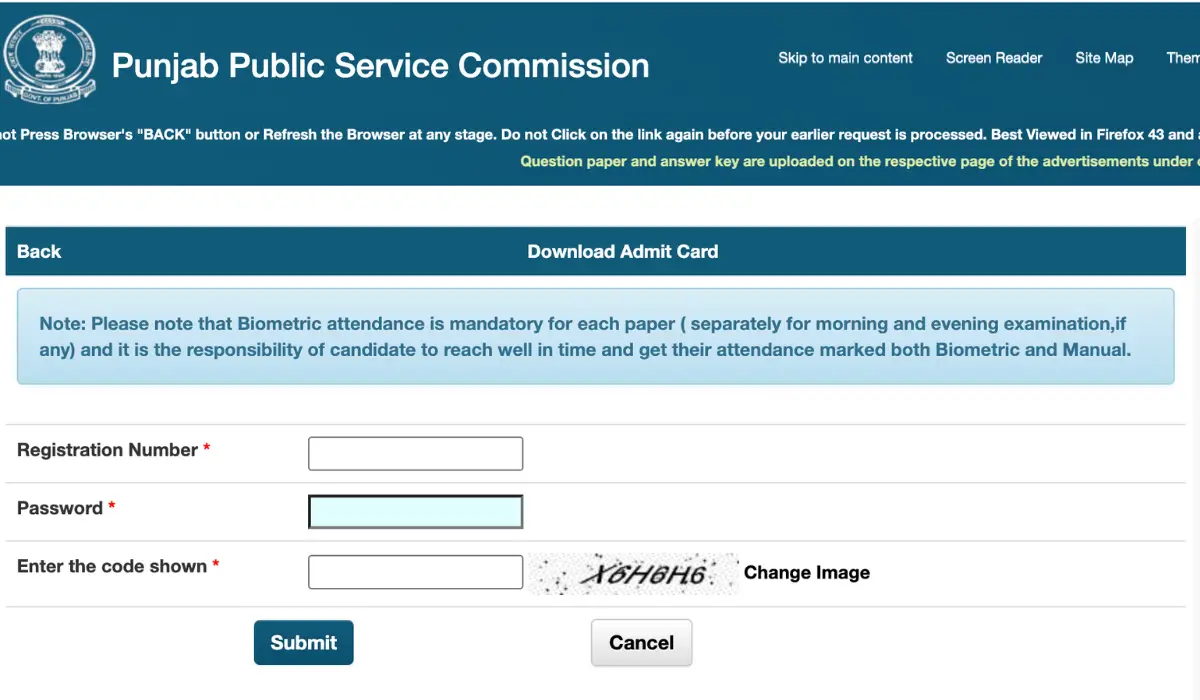This screenshot has height=700, width=1200.
Task: Click the Punjab Public Service Commission title text
Action: (380, 65)
